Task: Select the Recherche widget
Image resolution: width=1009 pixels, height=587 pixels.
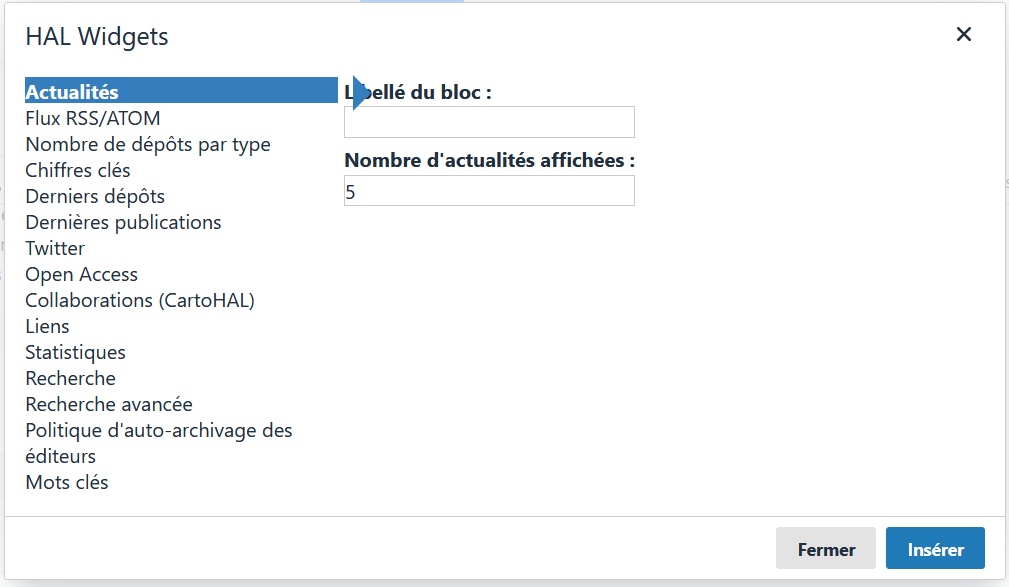Action: tap(70, 378)
